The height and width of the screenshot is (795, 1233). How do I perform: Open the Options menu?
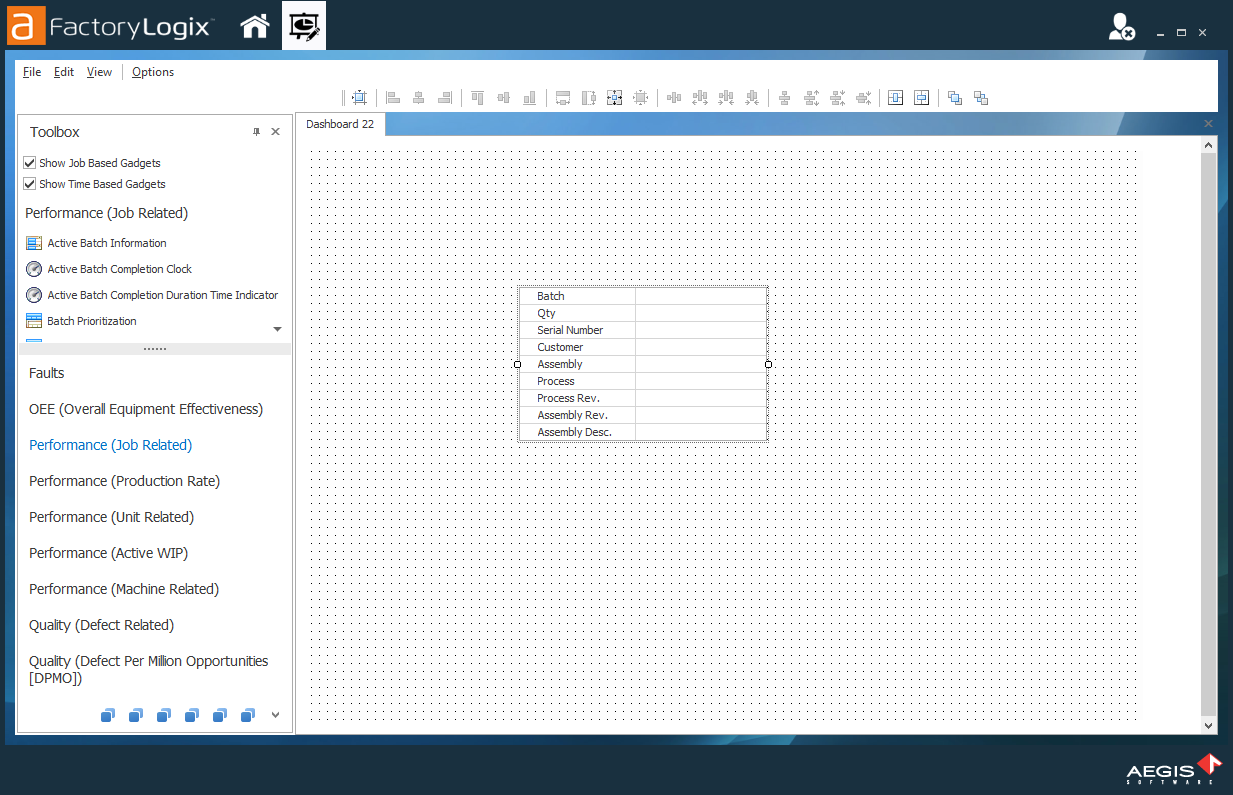(152, 71)
